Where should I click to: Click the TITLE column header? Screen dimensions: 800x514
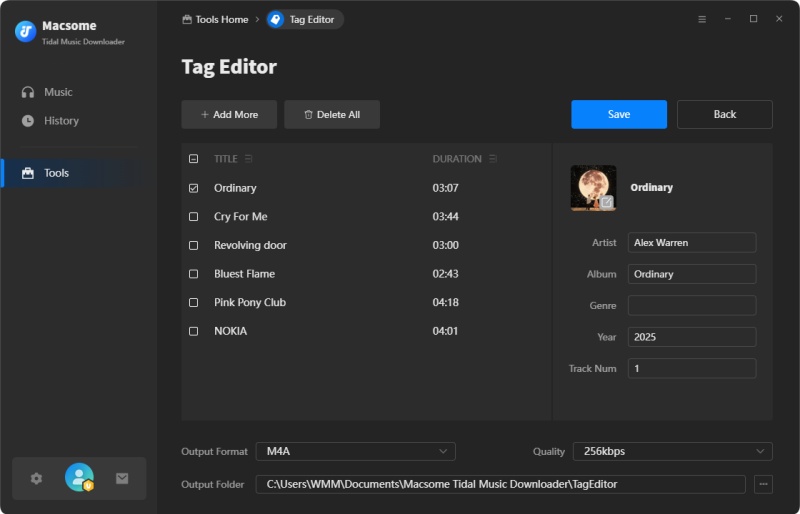[226, 159]
